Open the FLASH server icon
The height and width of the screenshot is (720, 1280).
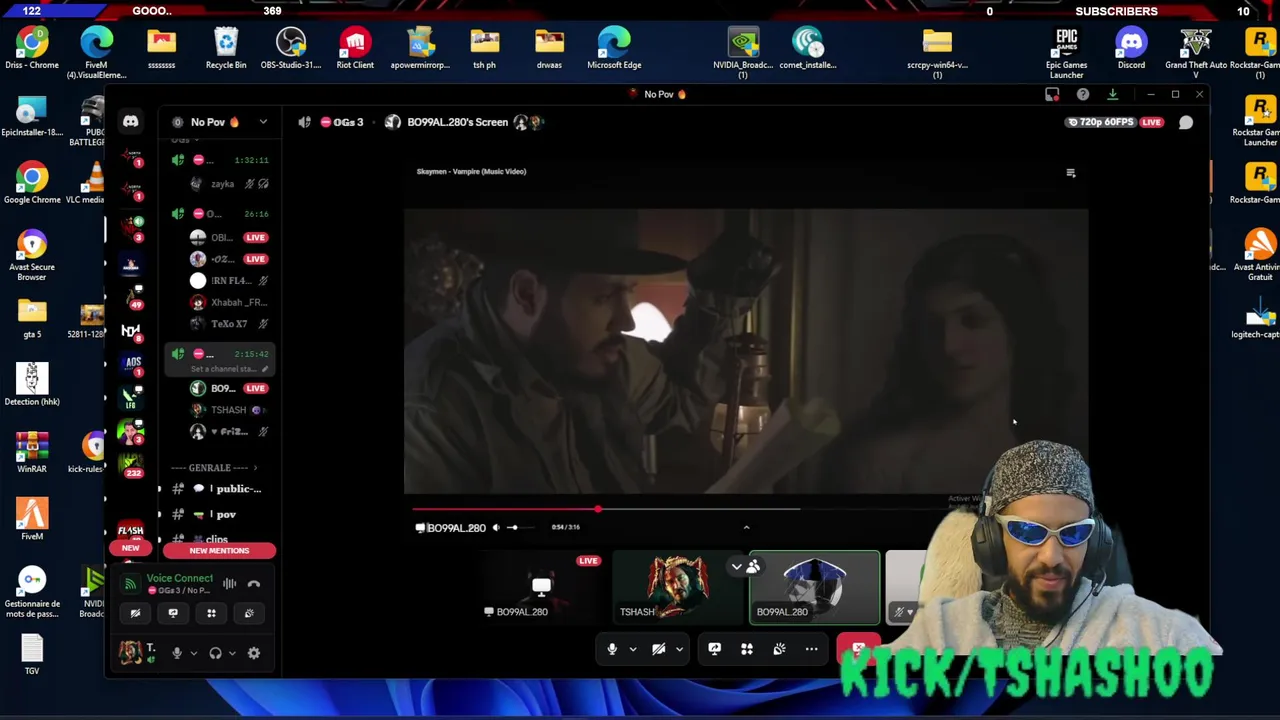coord(130,529)
